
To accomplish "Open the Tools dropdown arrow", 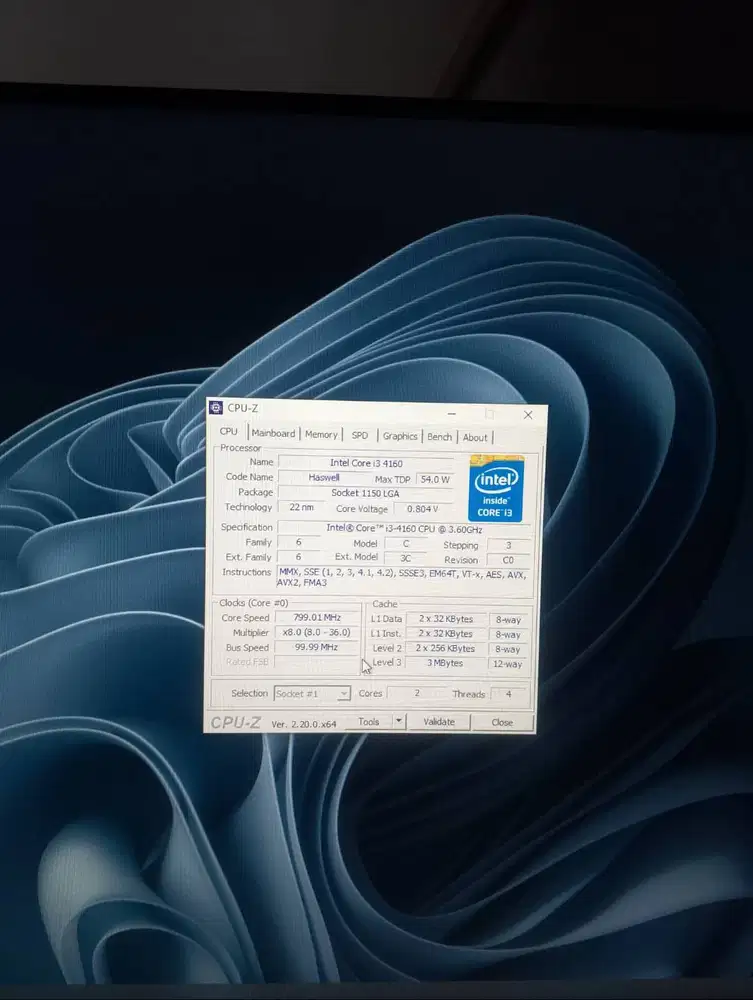I will [398, 721].
